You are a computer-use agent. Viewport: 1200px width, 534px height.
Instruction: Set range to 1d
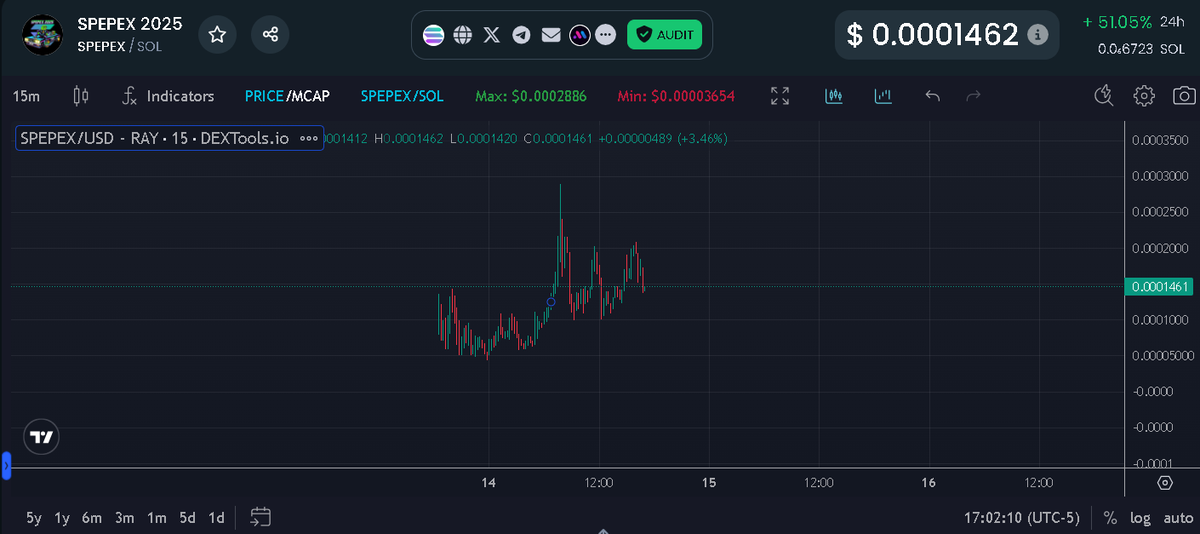[216, 517]
